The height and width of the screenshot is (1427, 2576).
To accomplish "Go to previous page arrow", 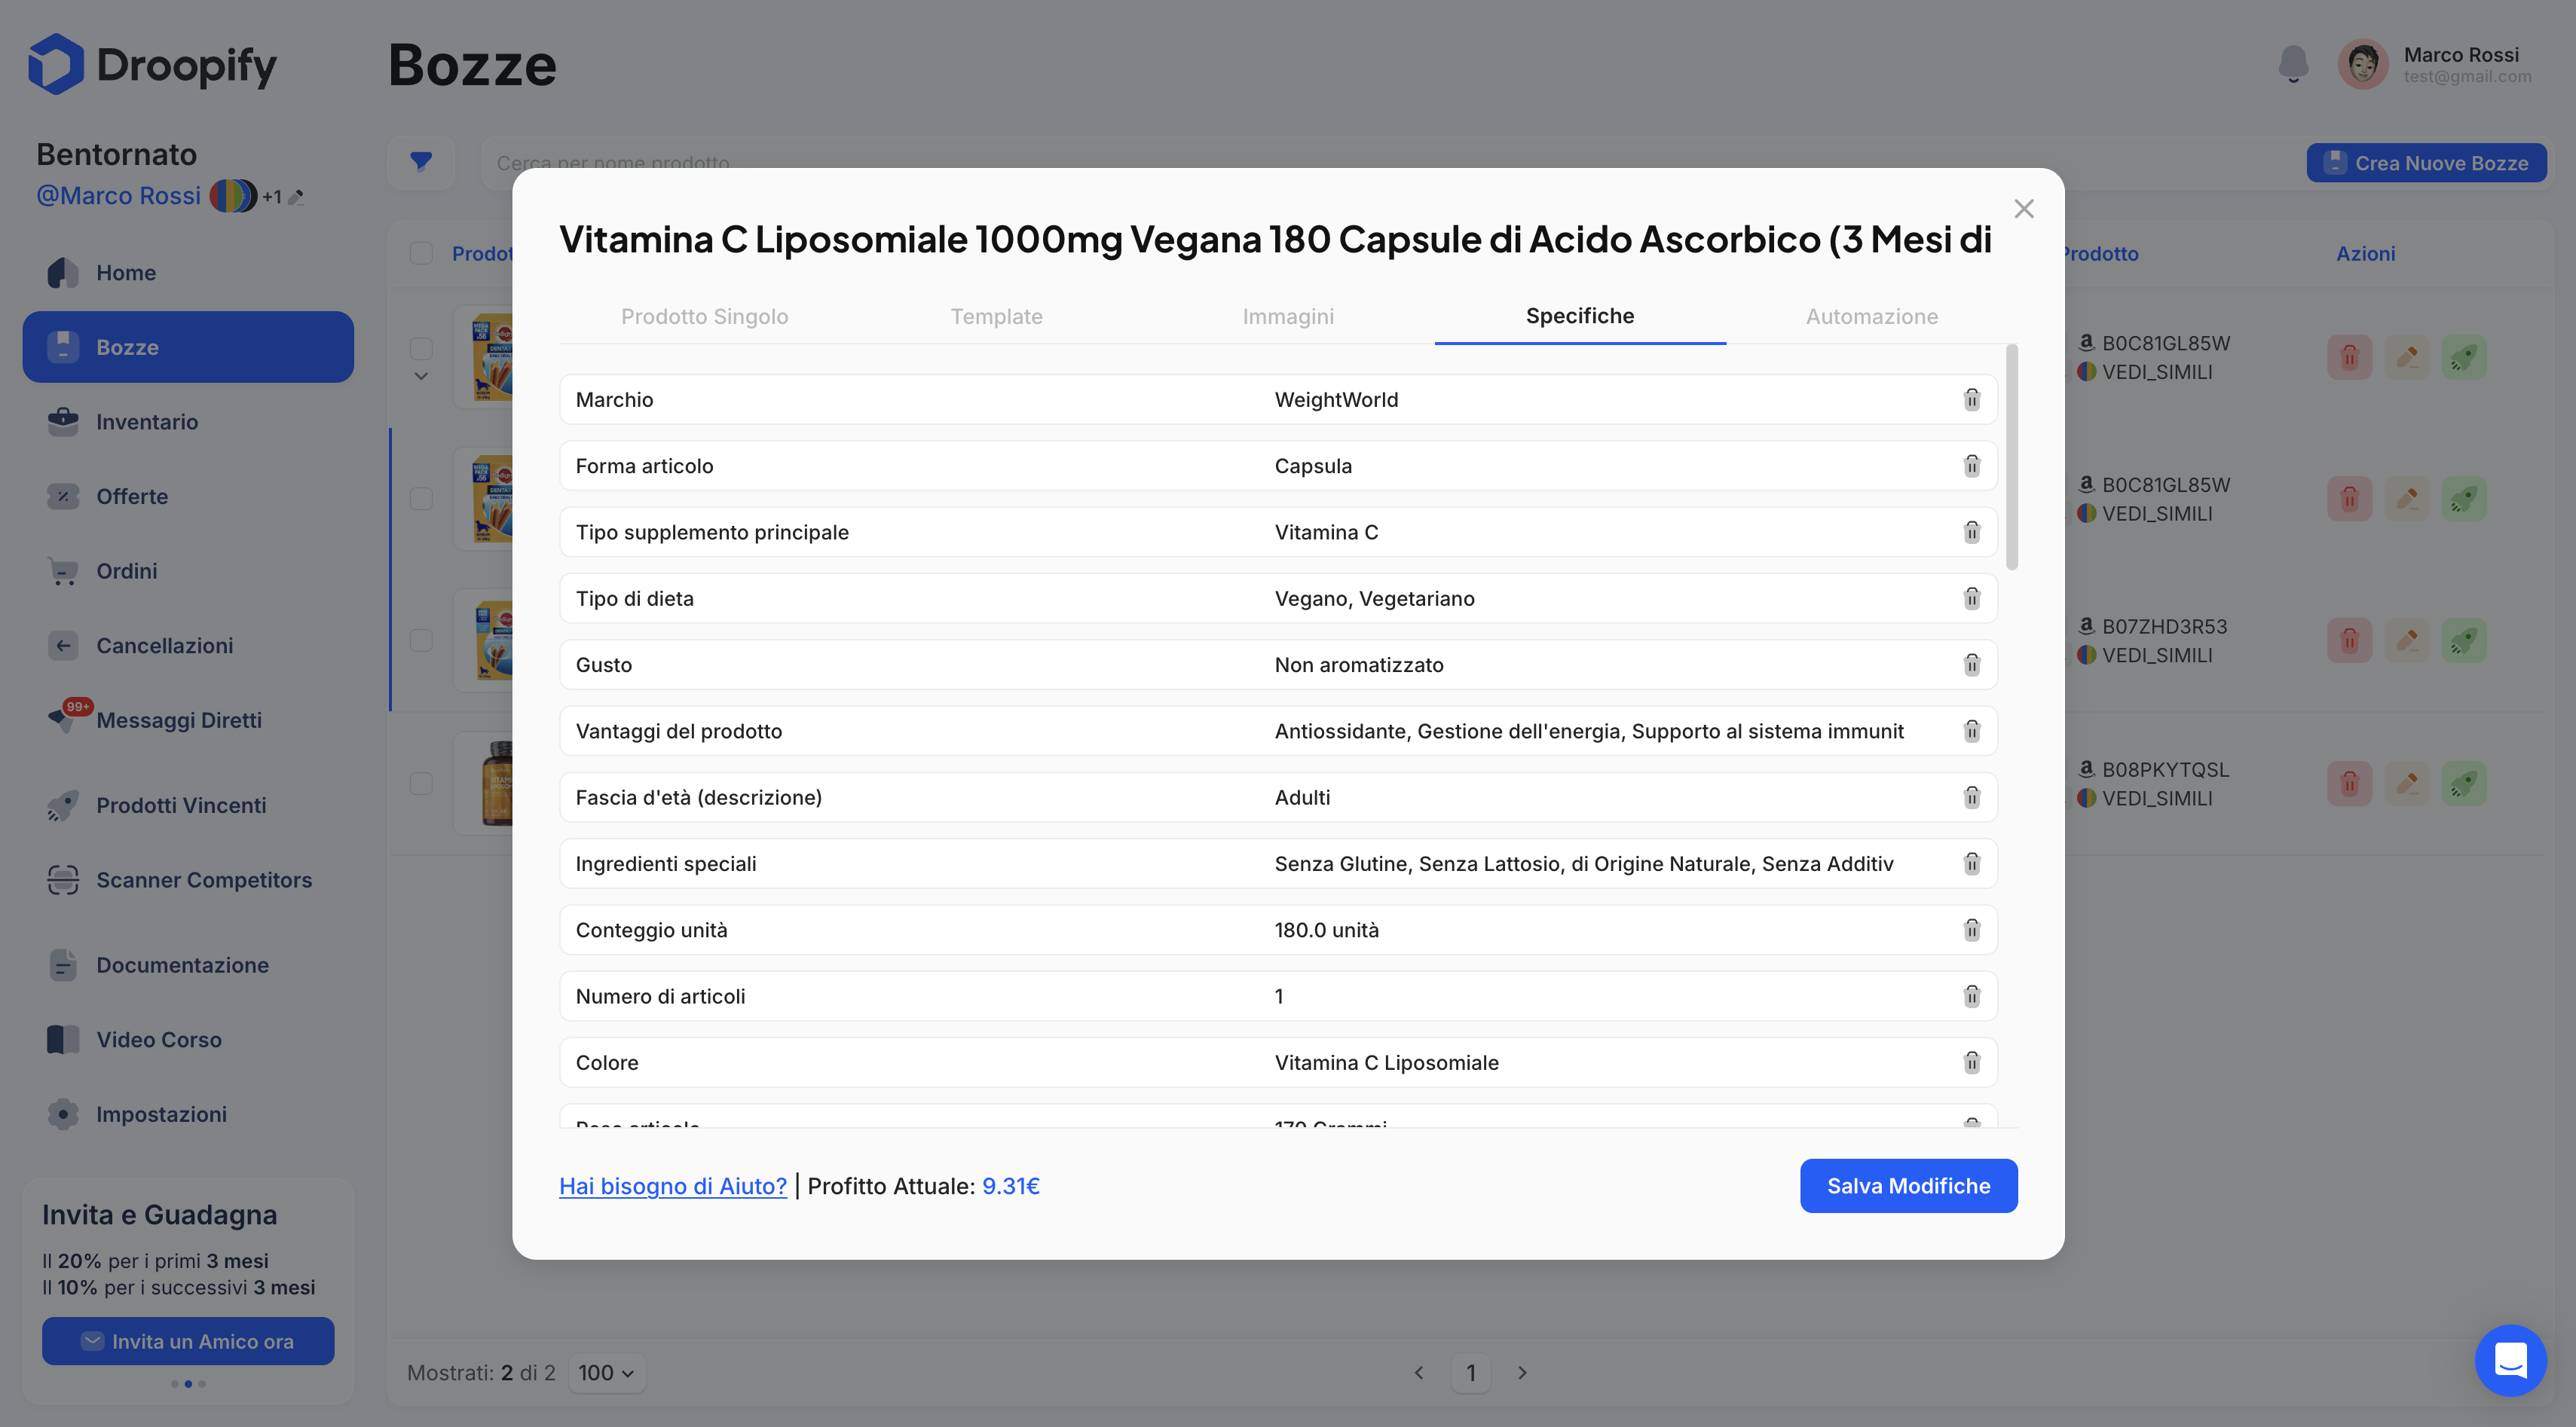I will pyautogui.click(x=1418, y=1372).
